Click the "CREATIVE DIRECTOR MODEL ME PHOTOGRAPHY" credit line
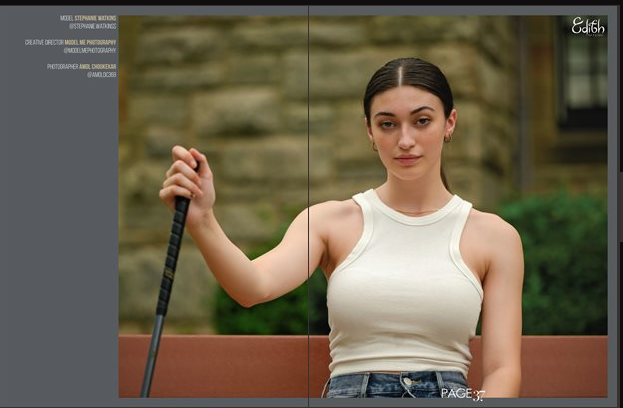The image size is (623, 408). 71,42
